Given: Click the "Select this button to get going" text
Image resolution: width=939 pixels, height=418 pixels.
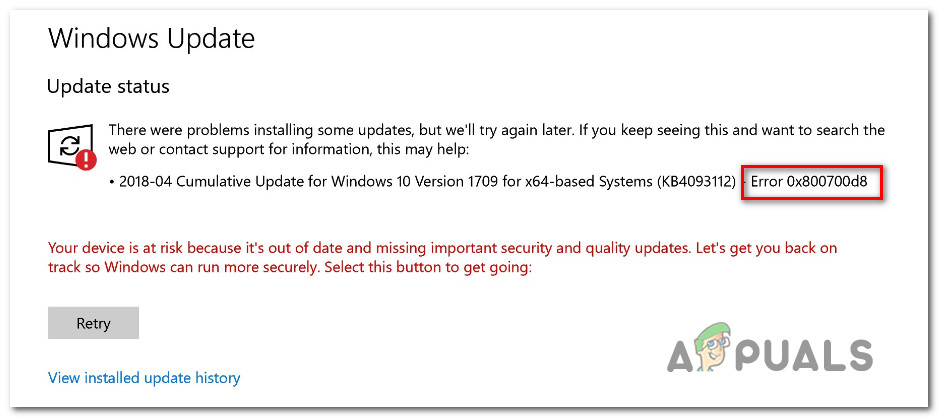Looking at the screenshot, I should [422, 268].
